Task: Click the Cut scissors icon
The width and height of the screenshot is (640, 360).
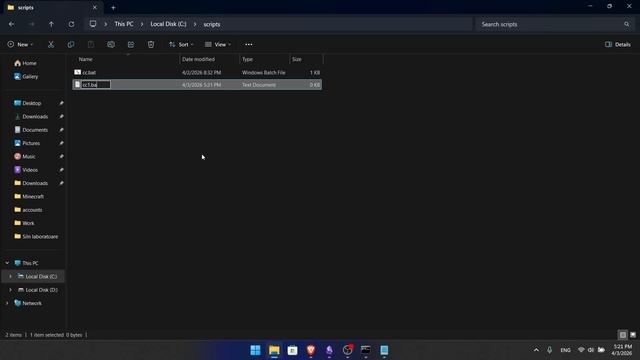Action: pyautogui.click(x=51, y=44)
